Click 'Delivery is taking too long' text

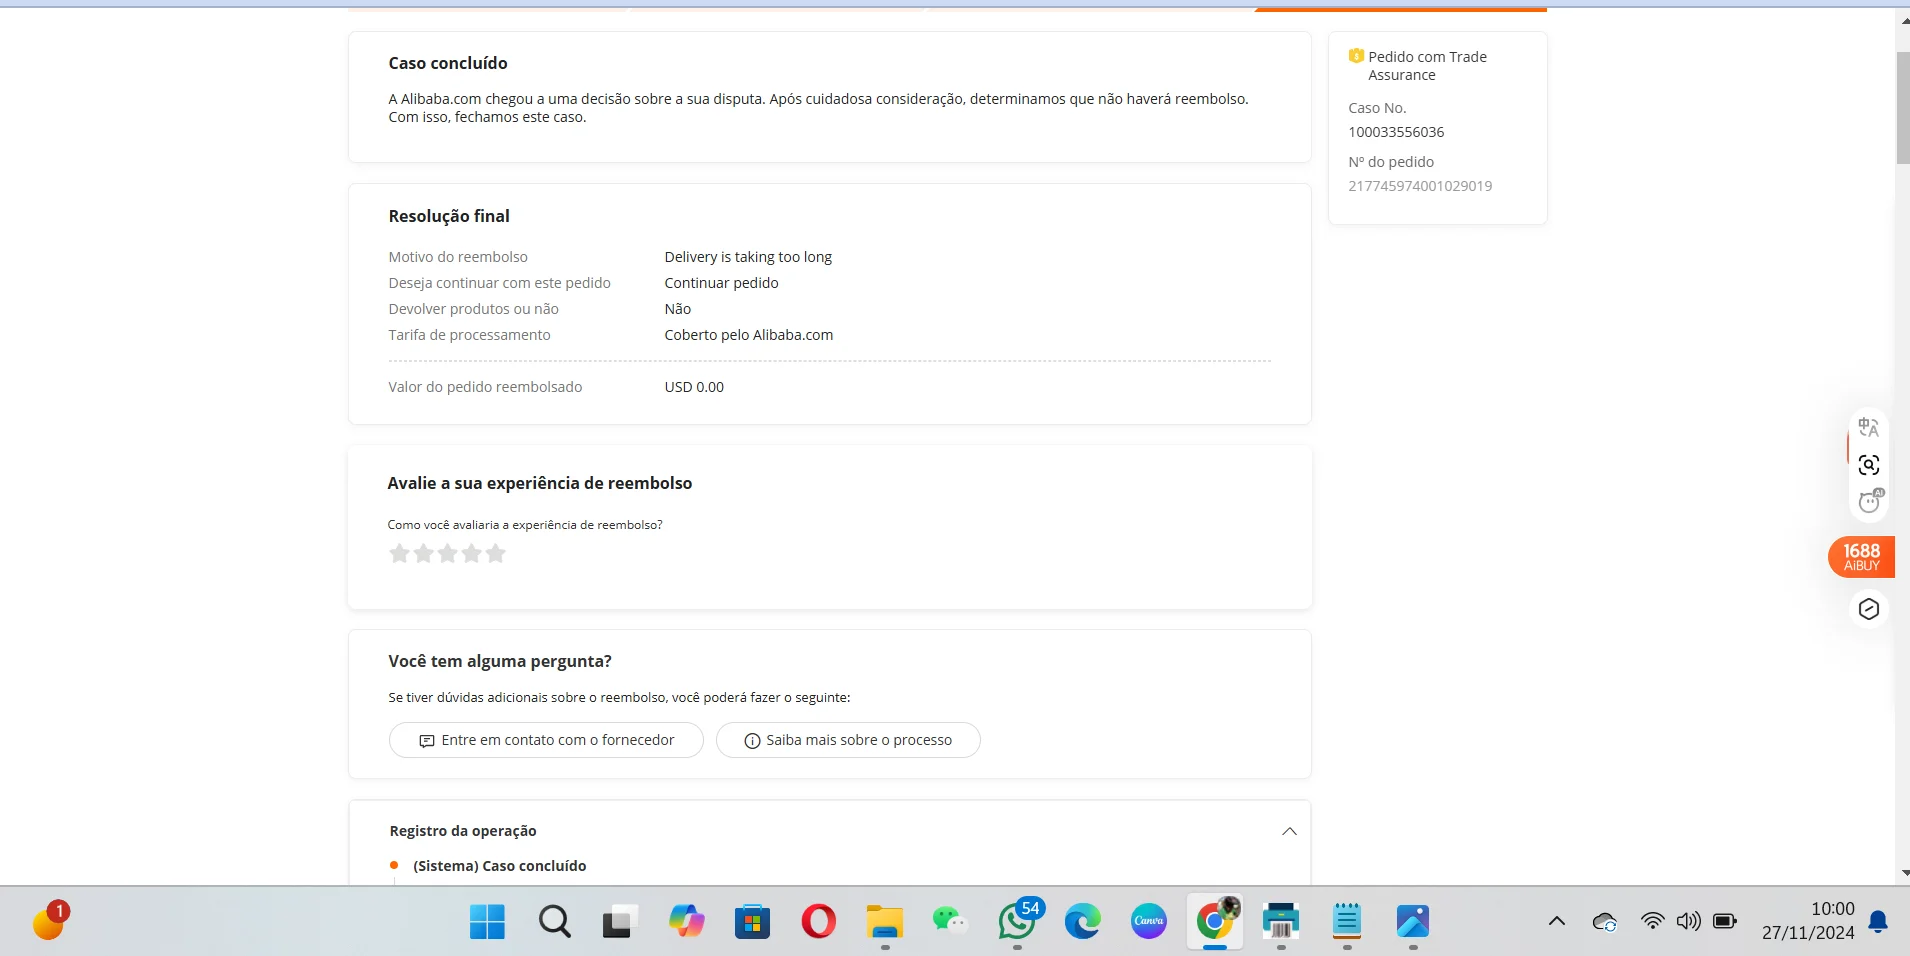coord(748,257)
